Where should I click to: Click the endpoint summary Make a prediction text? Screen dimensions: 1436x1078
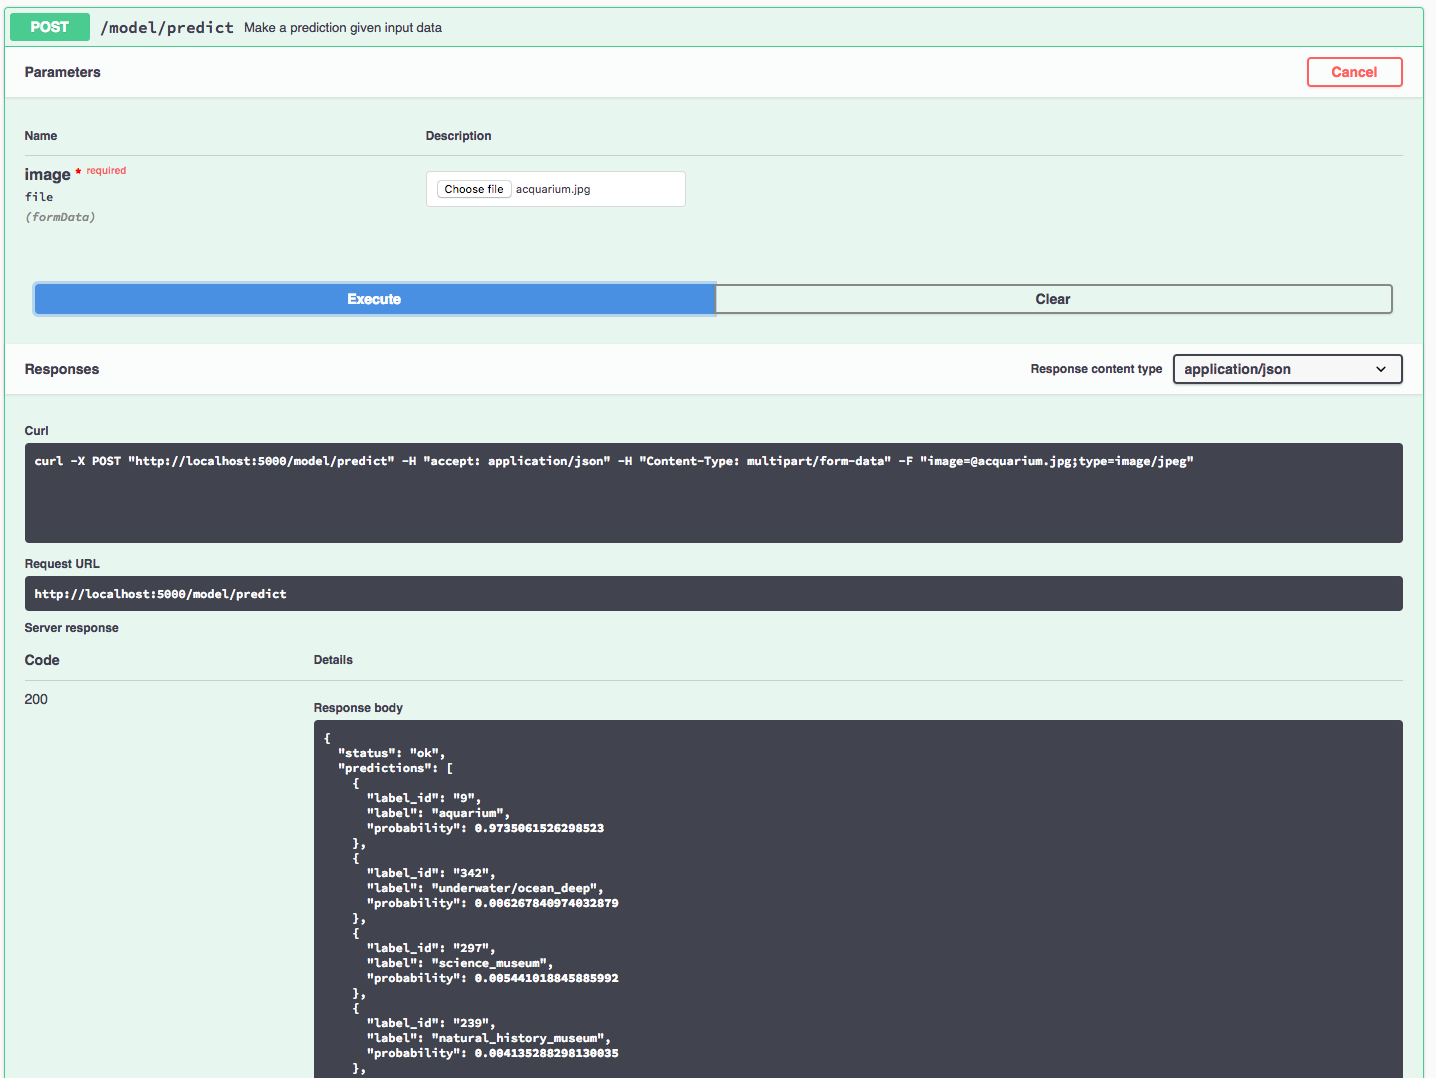343,28
